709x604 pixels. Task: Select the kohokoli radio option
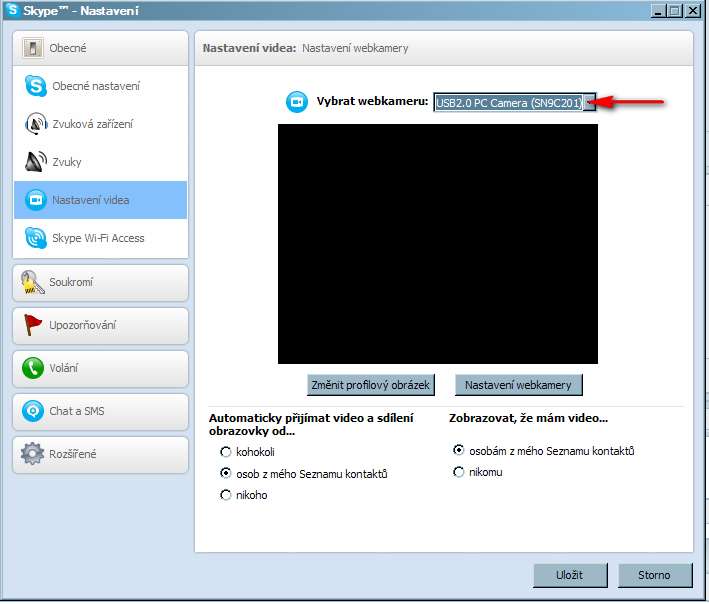pyautogui.click(x=226, y=452)
